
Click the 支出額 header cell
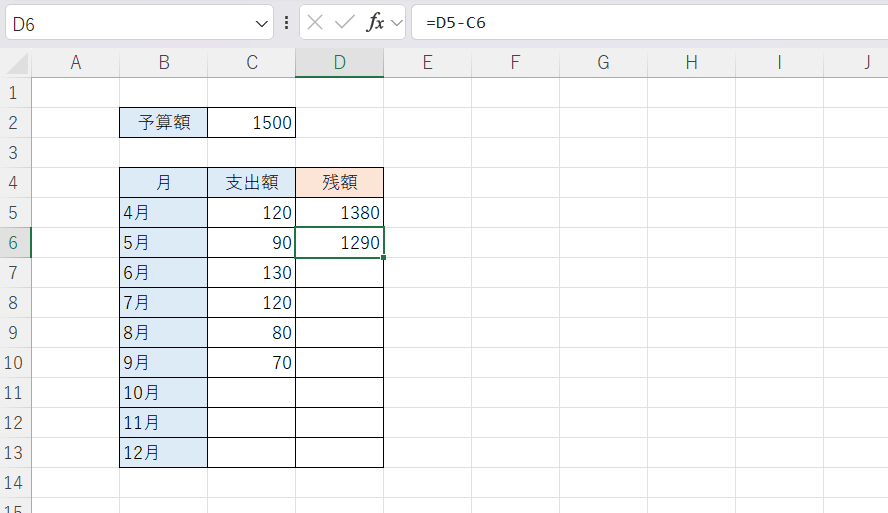tap(251, 182)
